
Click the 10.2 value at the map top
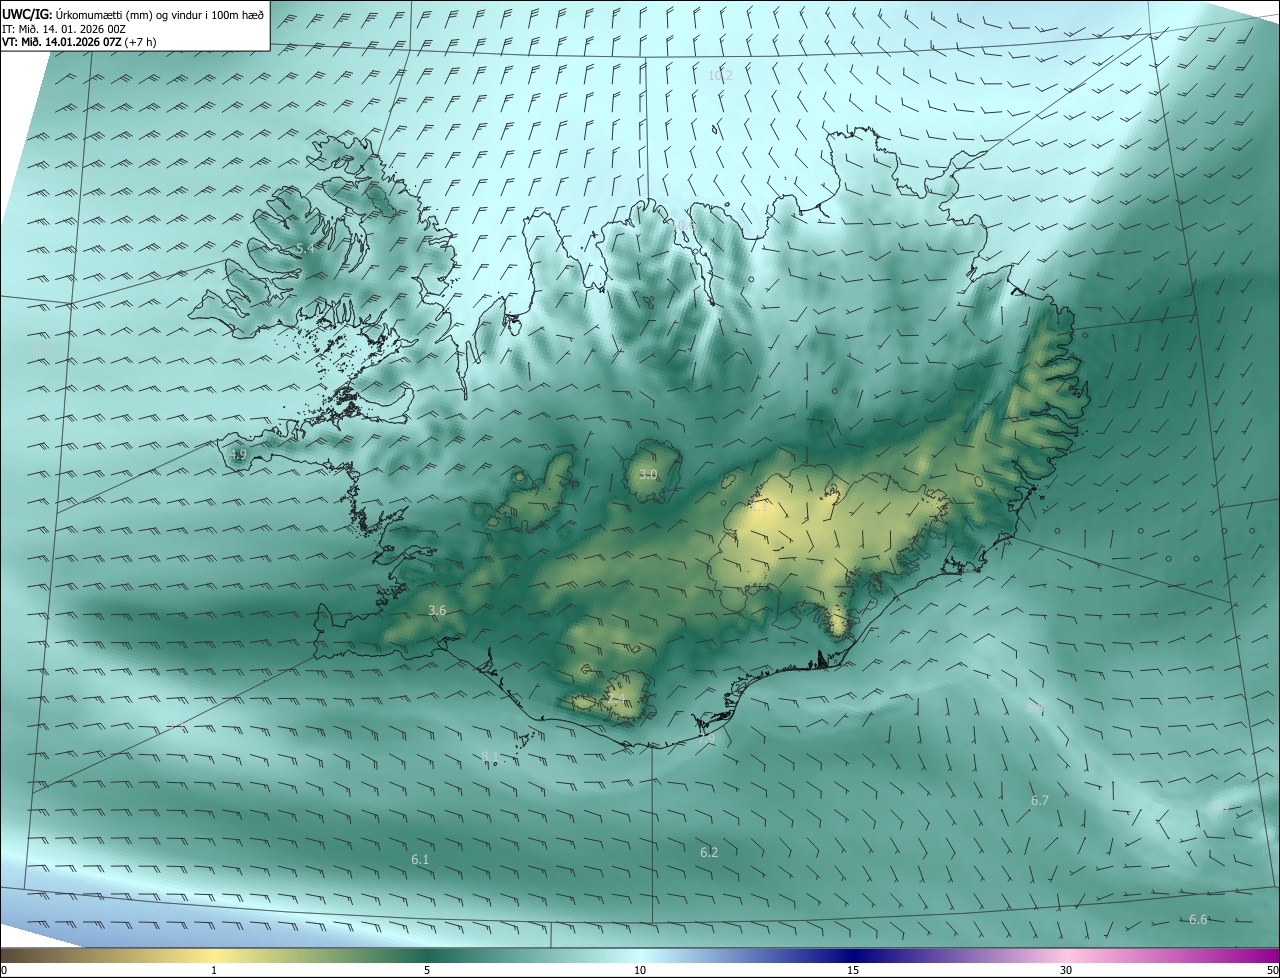(x=720, y=76)
